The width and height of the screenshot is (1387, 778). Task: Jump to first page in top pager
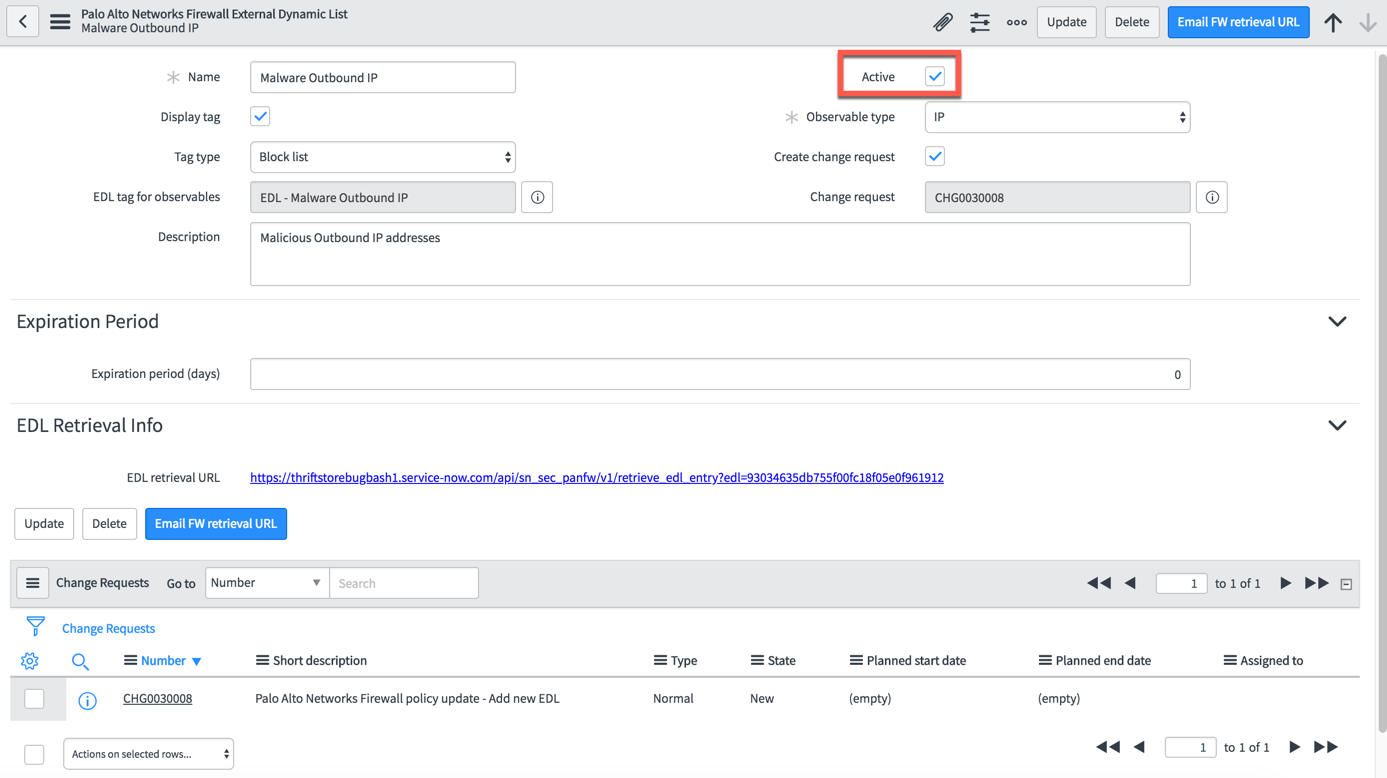(x=1099, y=583)
